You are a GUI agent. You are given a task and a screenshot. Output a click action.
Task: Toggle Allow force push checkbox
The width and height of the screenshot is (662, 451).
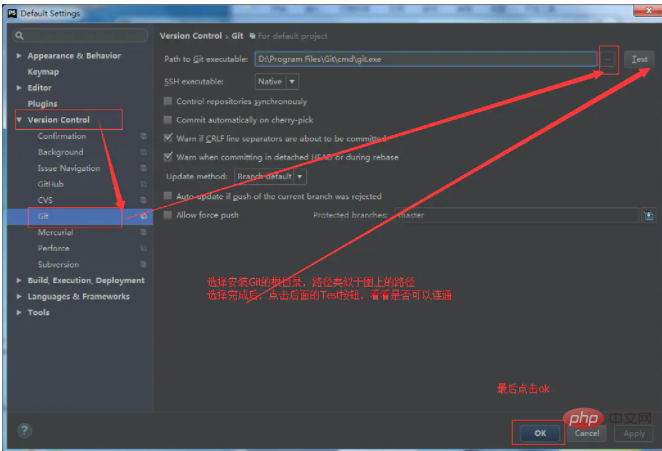pyautogui.click(x=168, y=215)
